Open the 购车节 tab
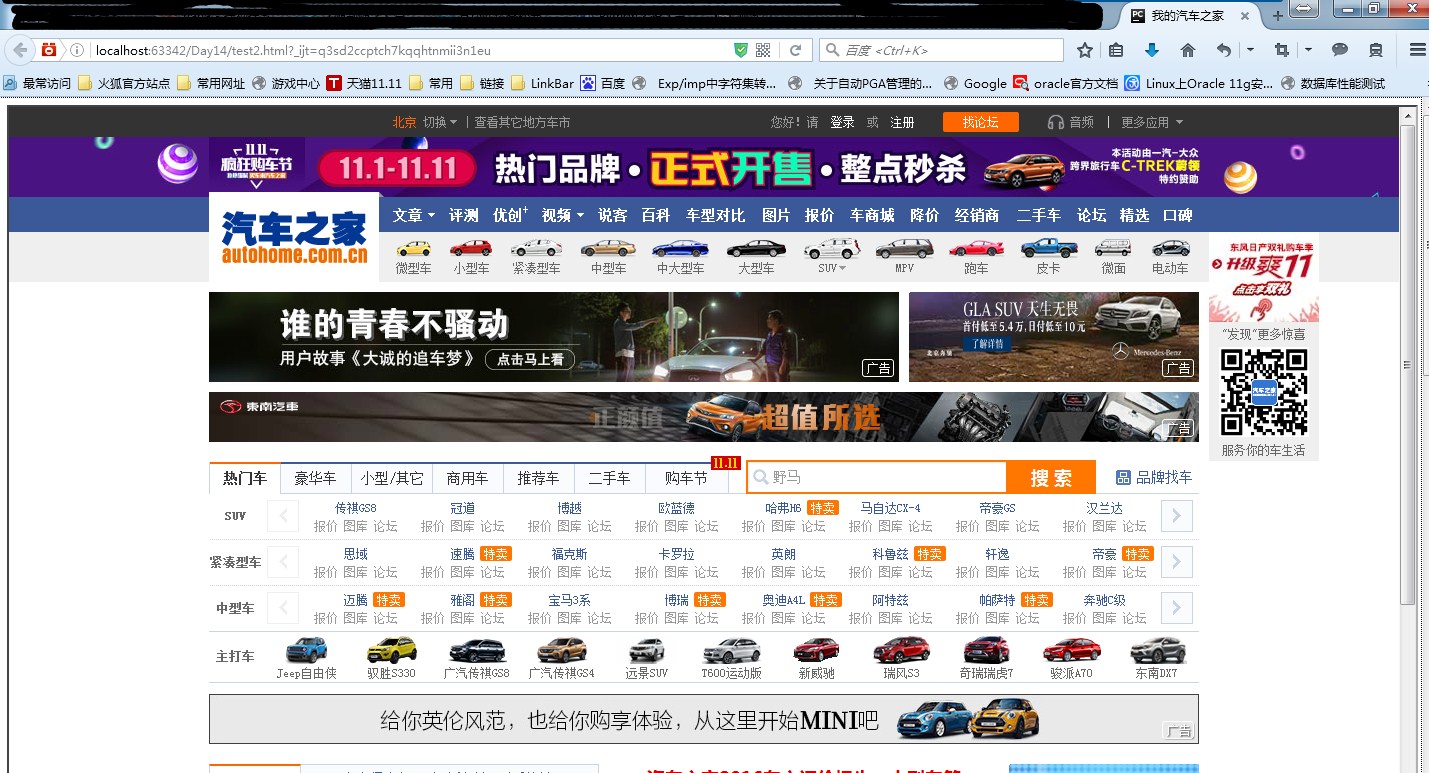This screenshot has width=1429, height=773. click(x=686, y=478)
